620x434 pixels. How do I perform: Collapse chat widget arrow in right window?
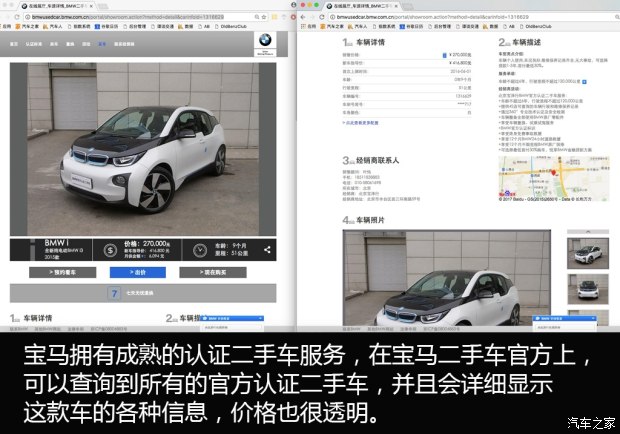pyautogui.click(x=593, y=318)
